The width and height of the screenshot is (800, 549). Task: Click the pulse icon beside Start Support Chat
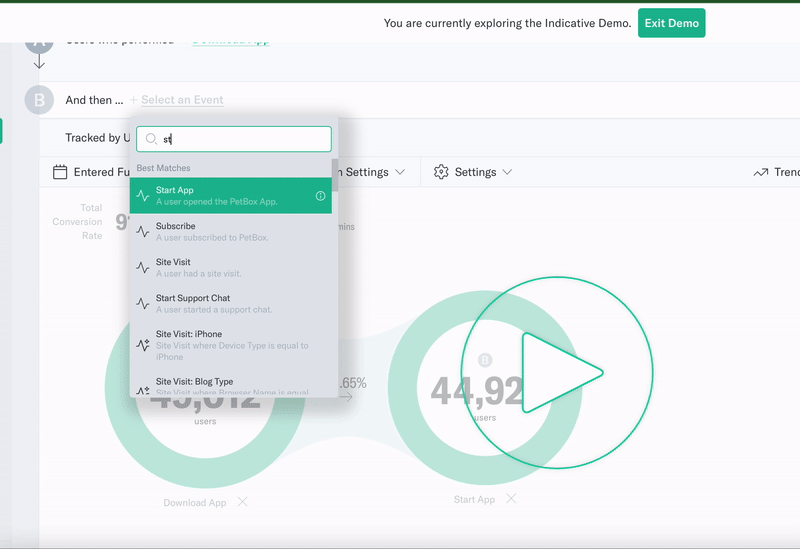pyautogui.click(x=143, y=304)
